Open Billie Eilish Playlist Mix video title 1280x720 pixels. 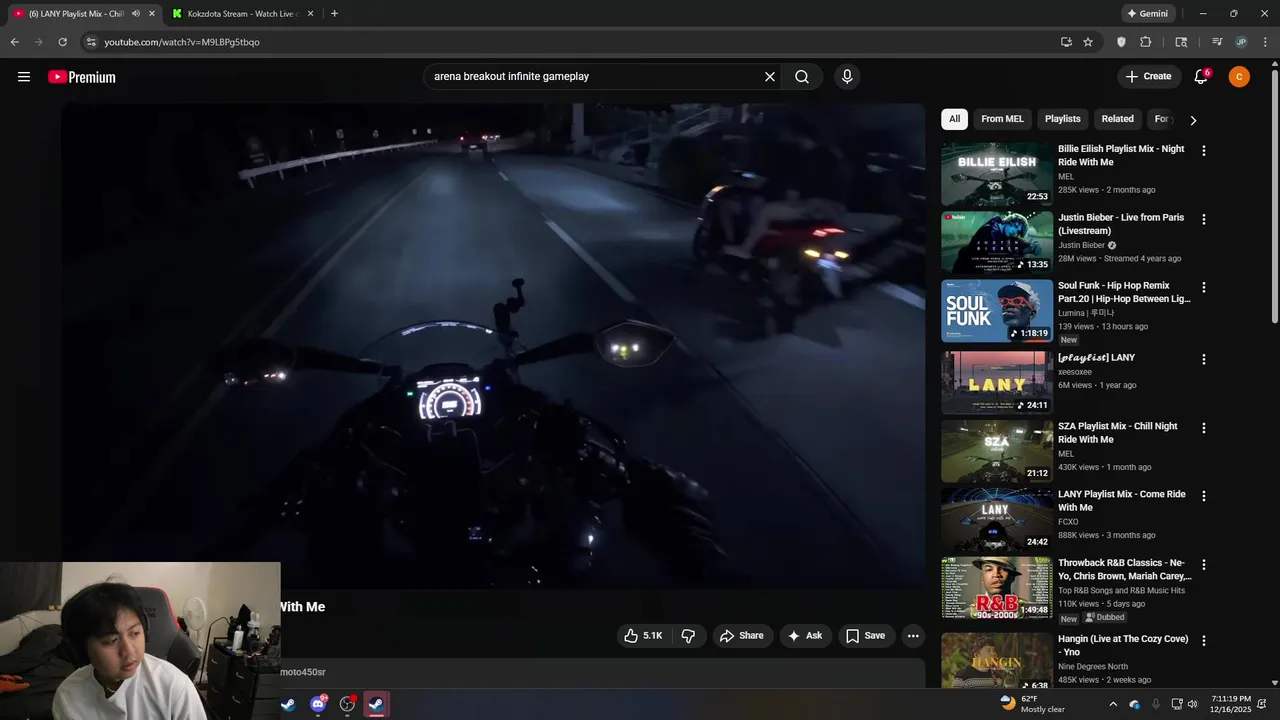pyautogui.click(x=1121, y=156)
